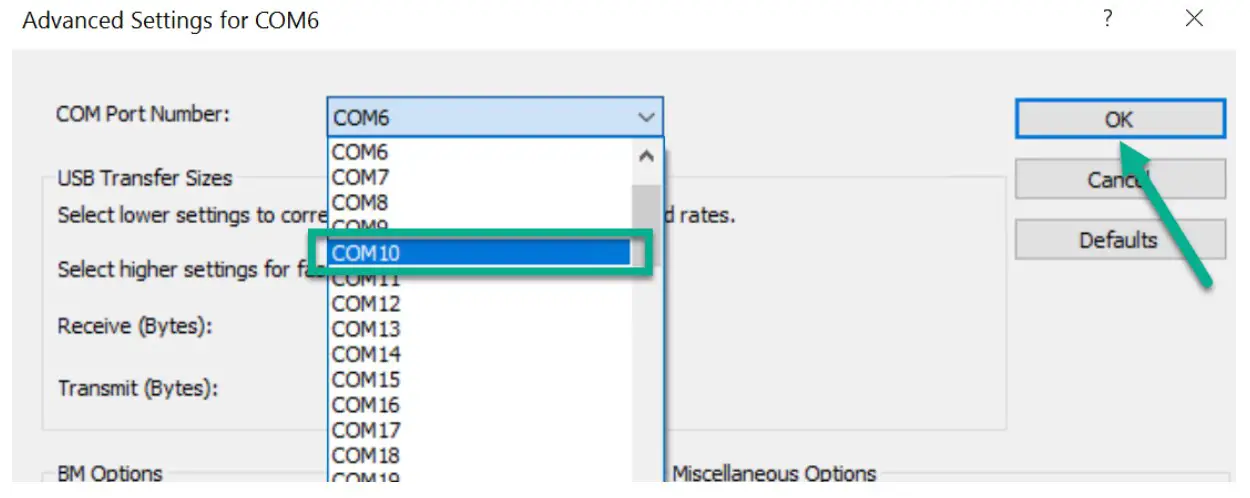
Task: Collapse the COM Port Number dropdown arrow
Action: click(646, 118)
